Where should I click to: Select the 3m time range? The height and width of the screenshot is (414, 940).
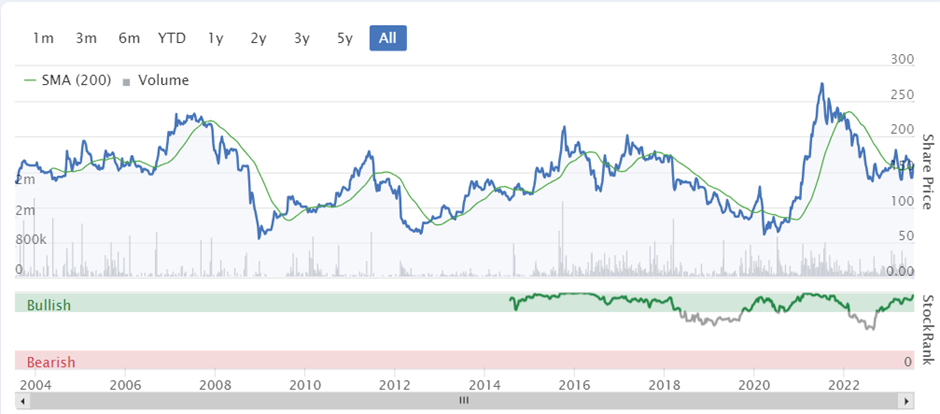coord(86,38)
